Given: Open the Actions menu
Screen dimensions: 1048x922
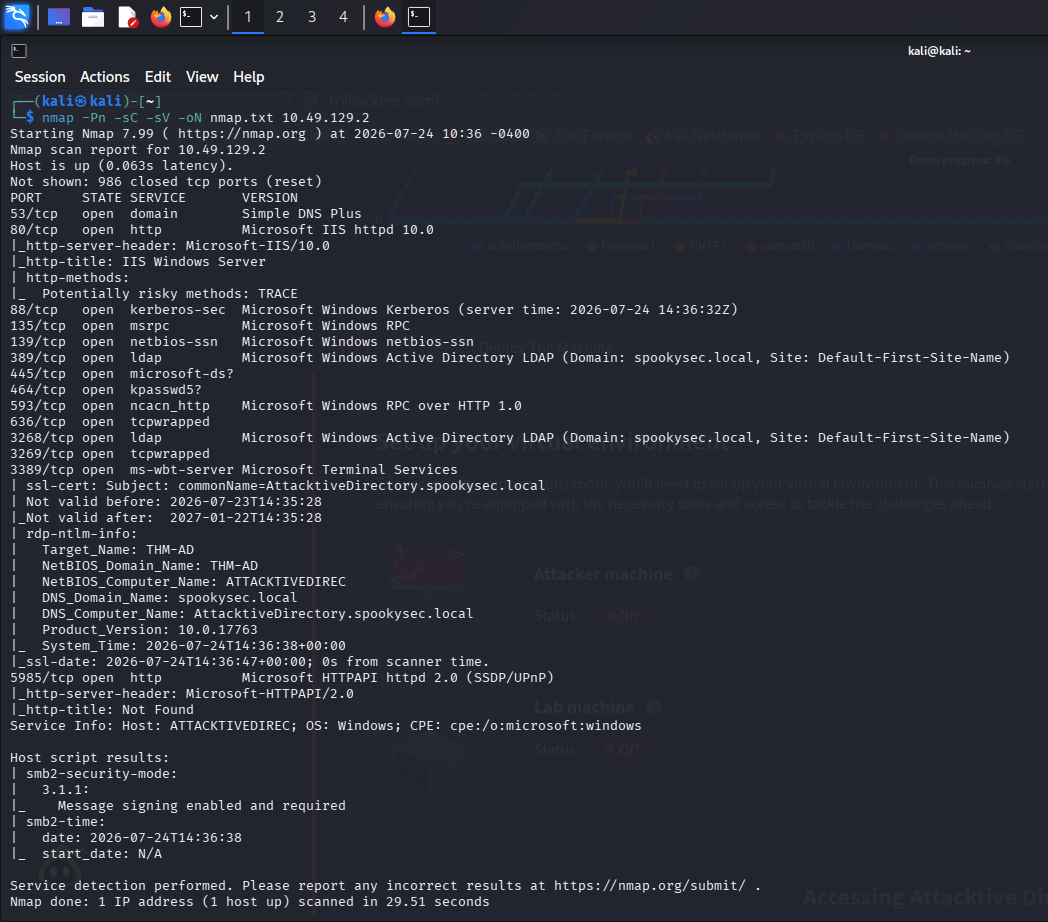Looking at the screenshot, I should tap(105, 77).
